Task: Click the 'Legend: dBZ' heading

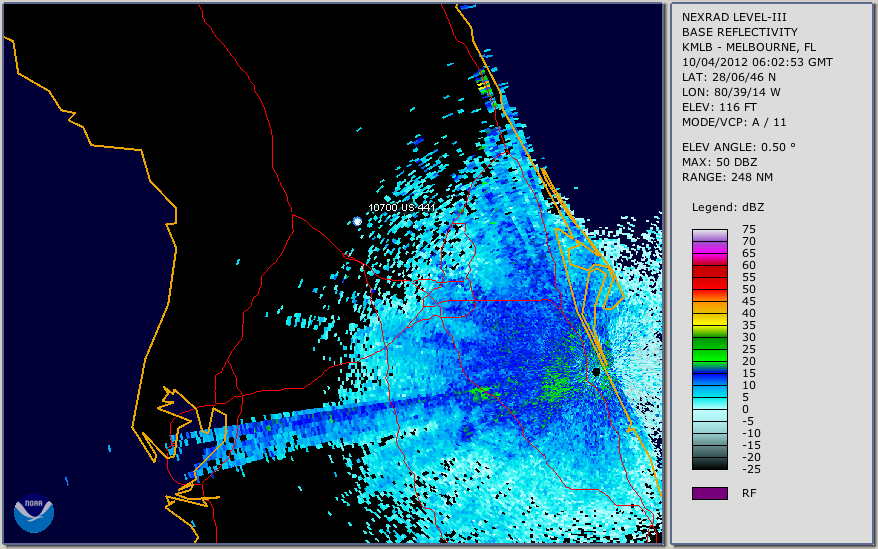Action: pyautogui.click(x=728, y=207)
